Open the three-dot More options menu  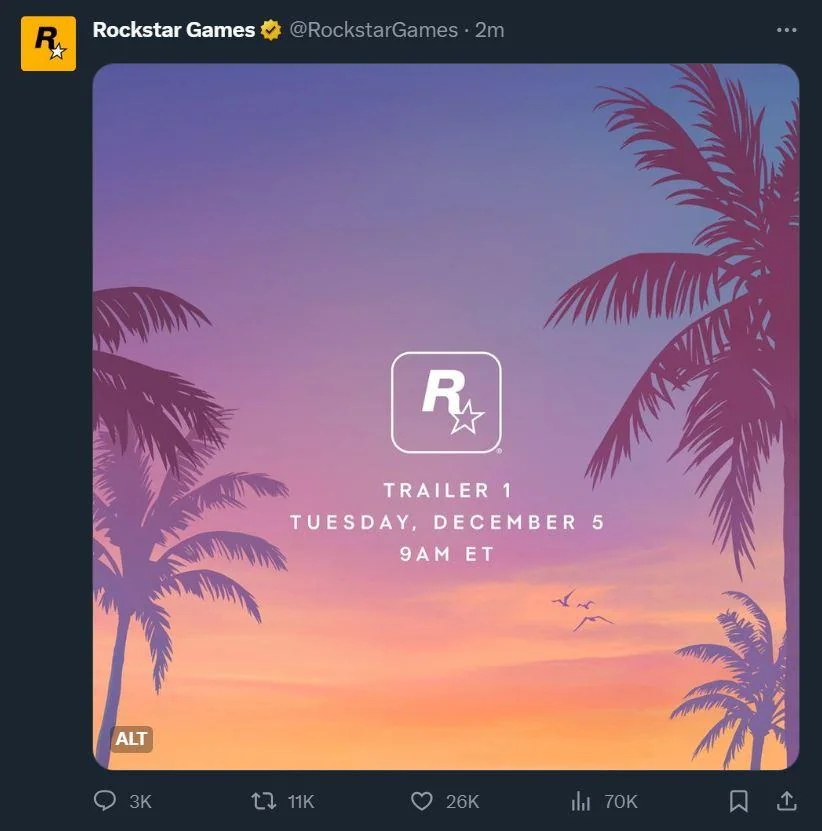[787, 30]
